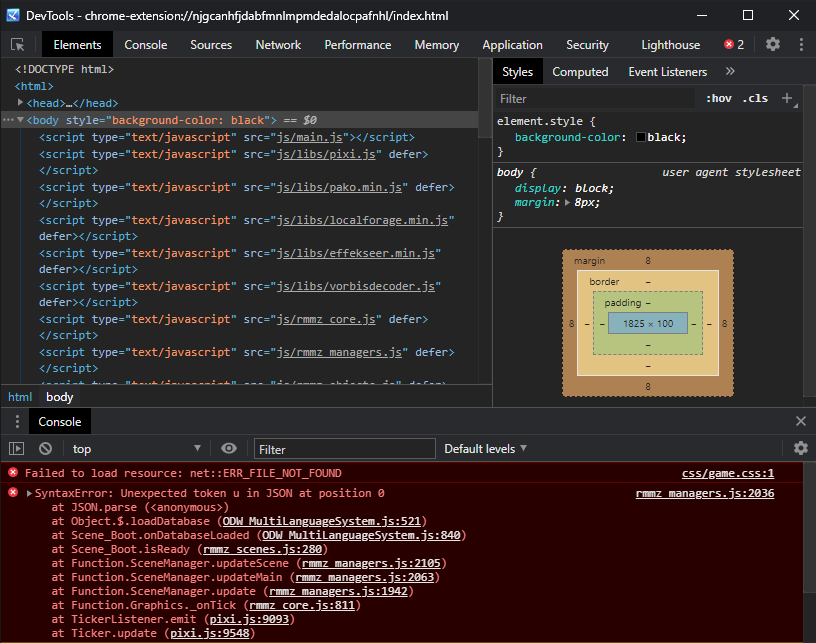This screenshot has width=816, height=643.
Task: Follow the js/libs/pixi.js src link
Action: [x=326, y=154]
